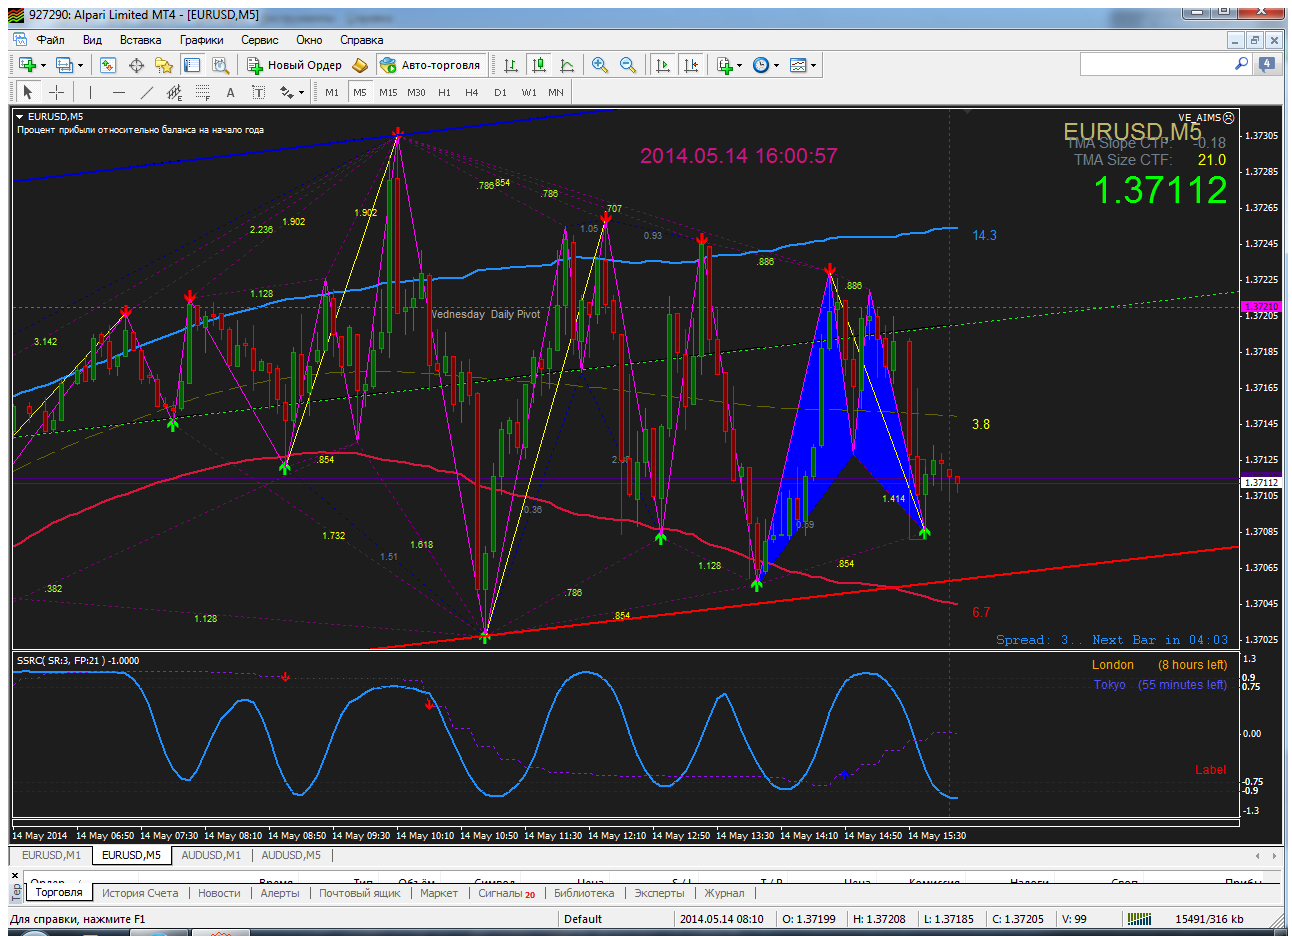Expand the profiles dropdown arrow
1292x936 pixels.
click(x=81, y=66)
